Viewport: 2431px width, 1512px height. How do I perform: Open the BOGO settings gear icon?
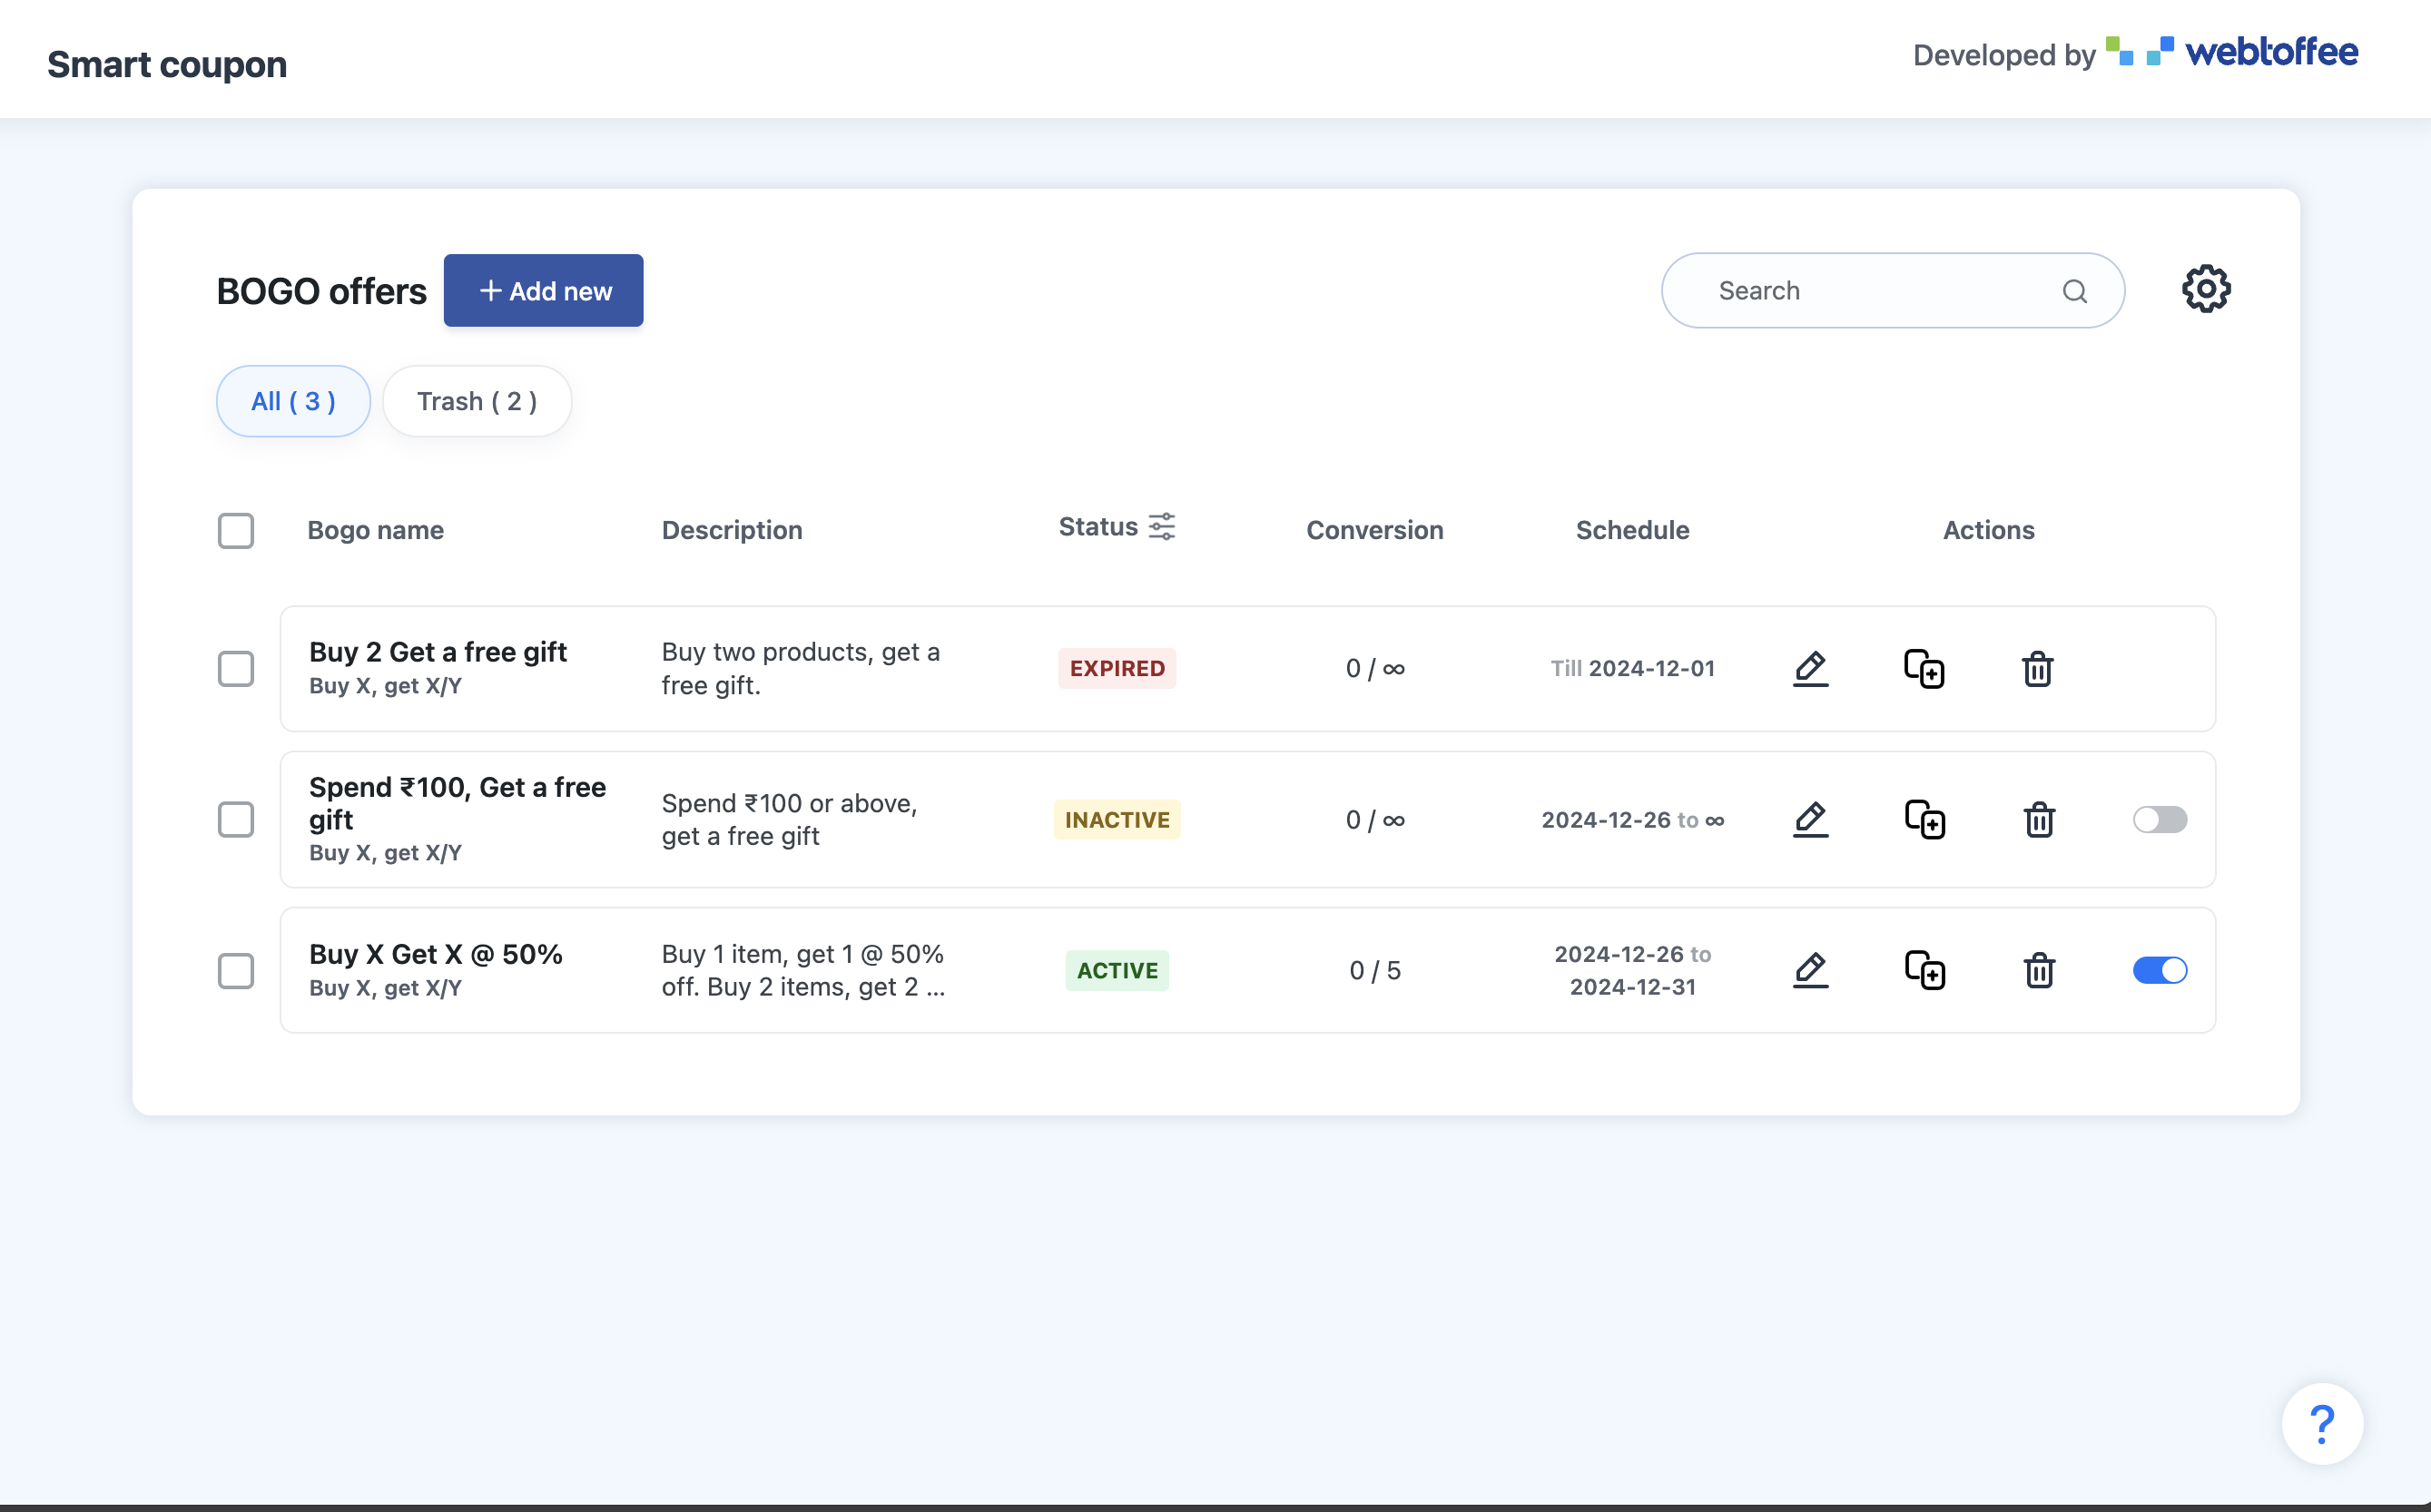pyautogui.click(x=2205, y=290)
